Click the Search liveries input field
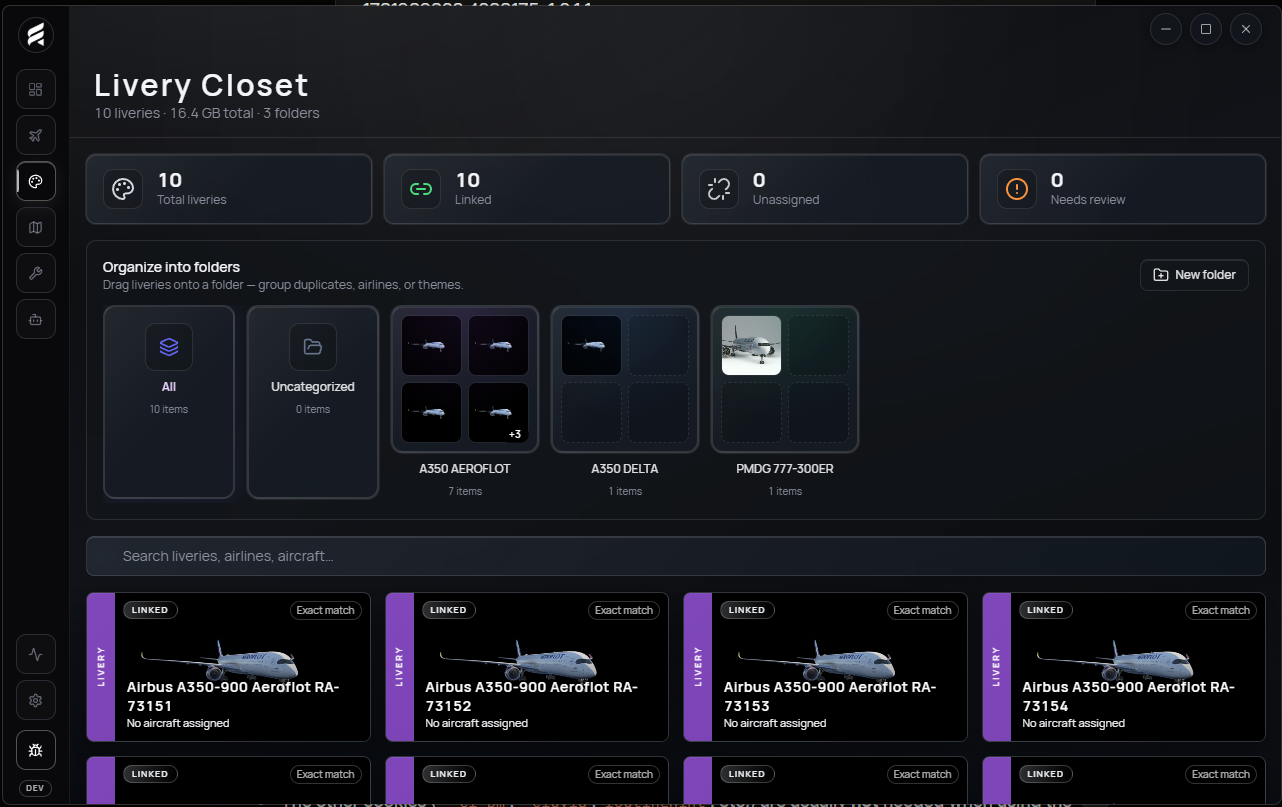Viewport: 1282px width, 807px height. (676, 556)
